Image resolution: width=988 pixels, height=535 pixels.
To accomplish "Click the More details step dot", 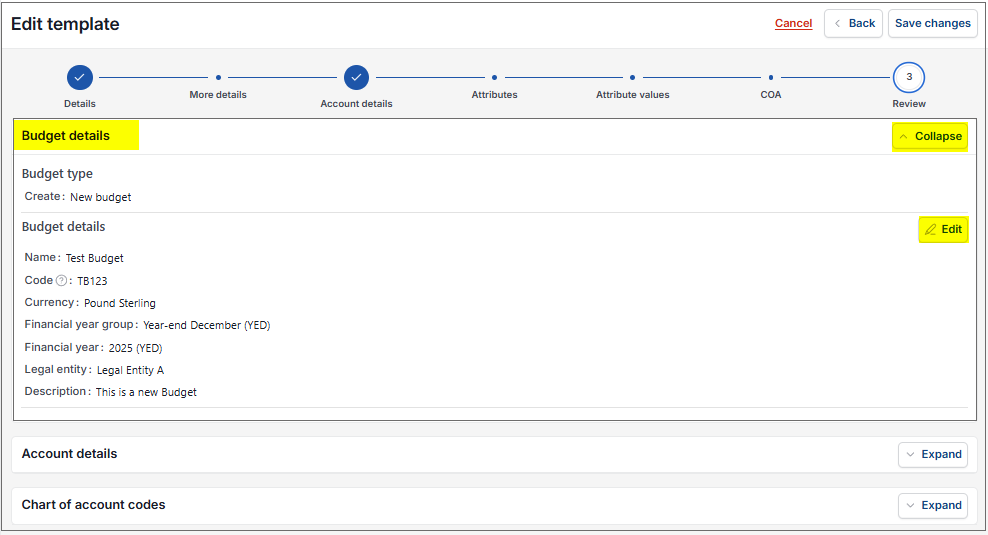I will pos(218,78).
